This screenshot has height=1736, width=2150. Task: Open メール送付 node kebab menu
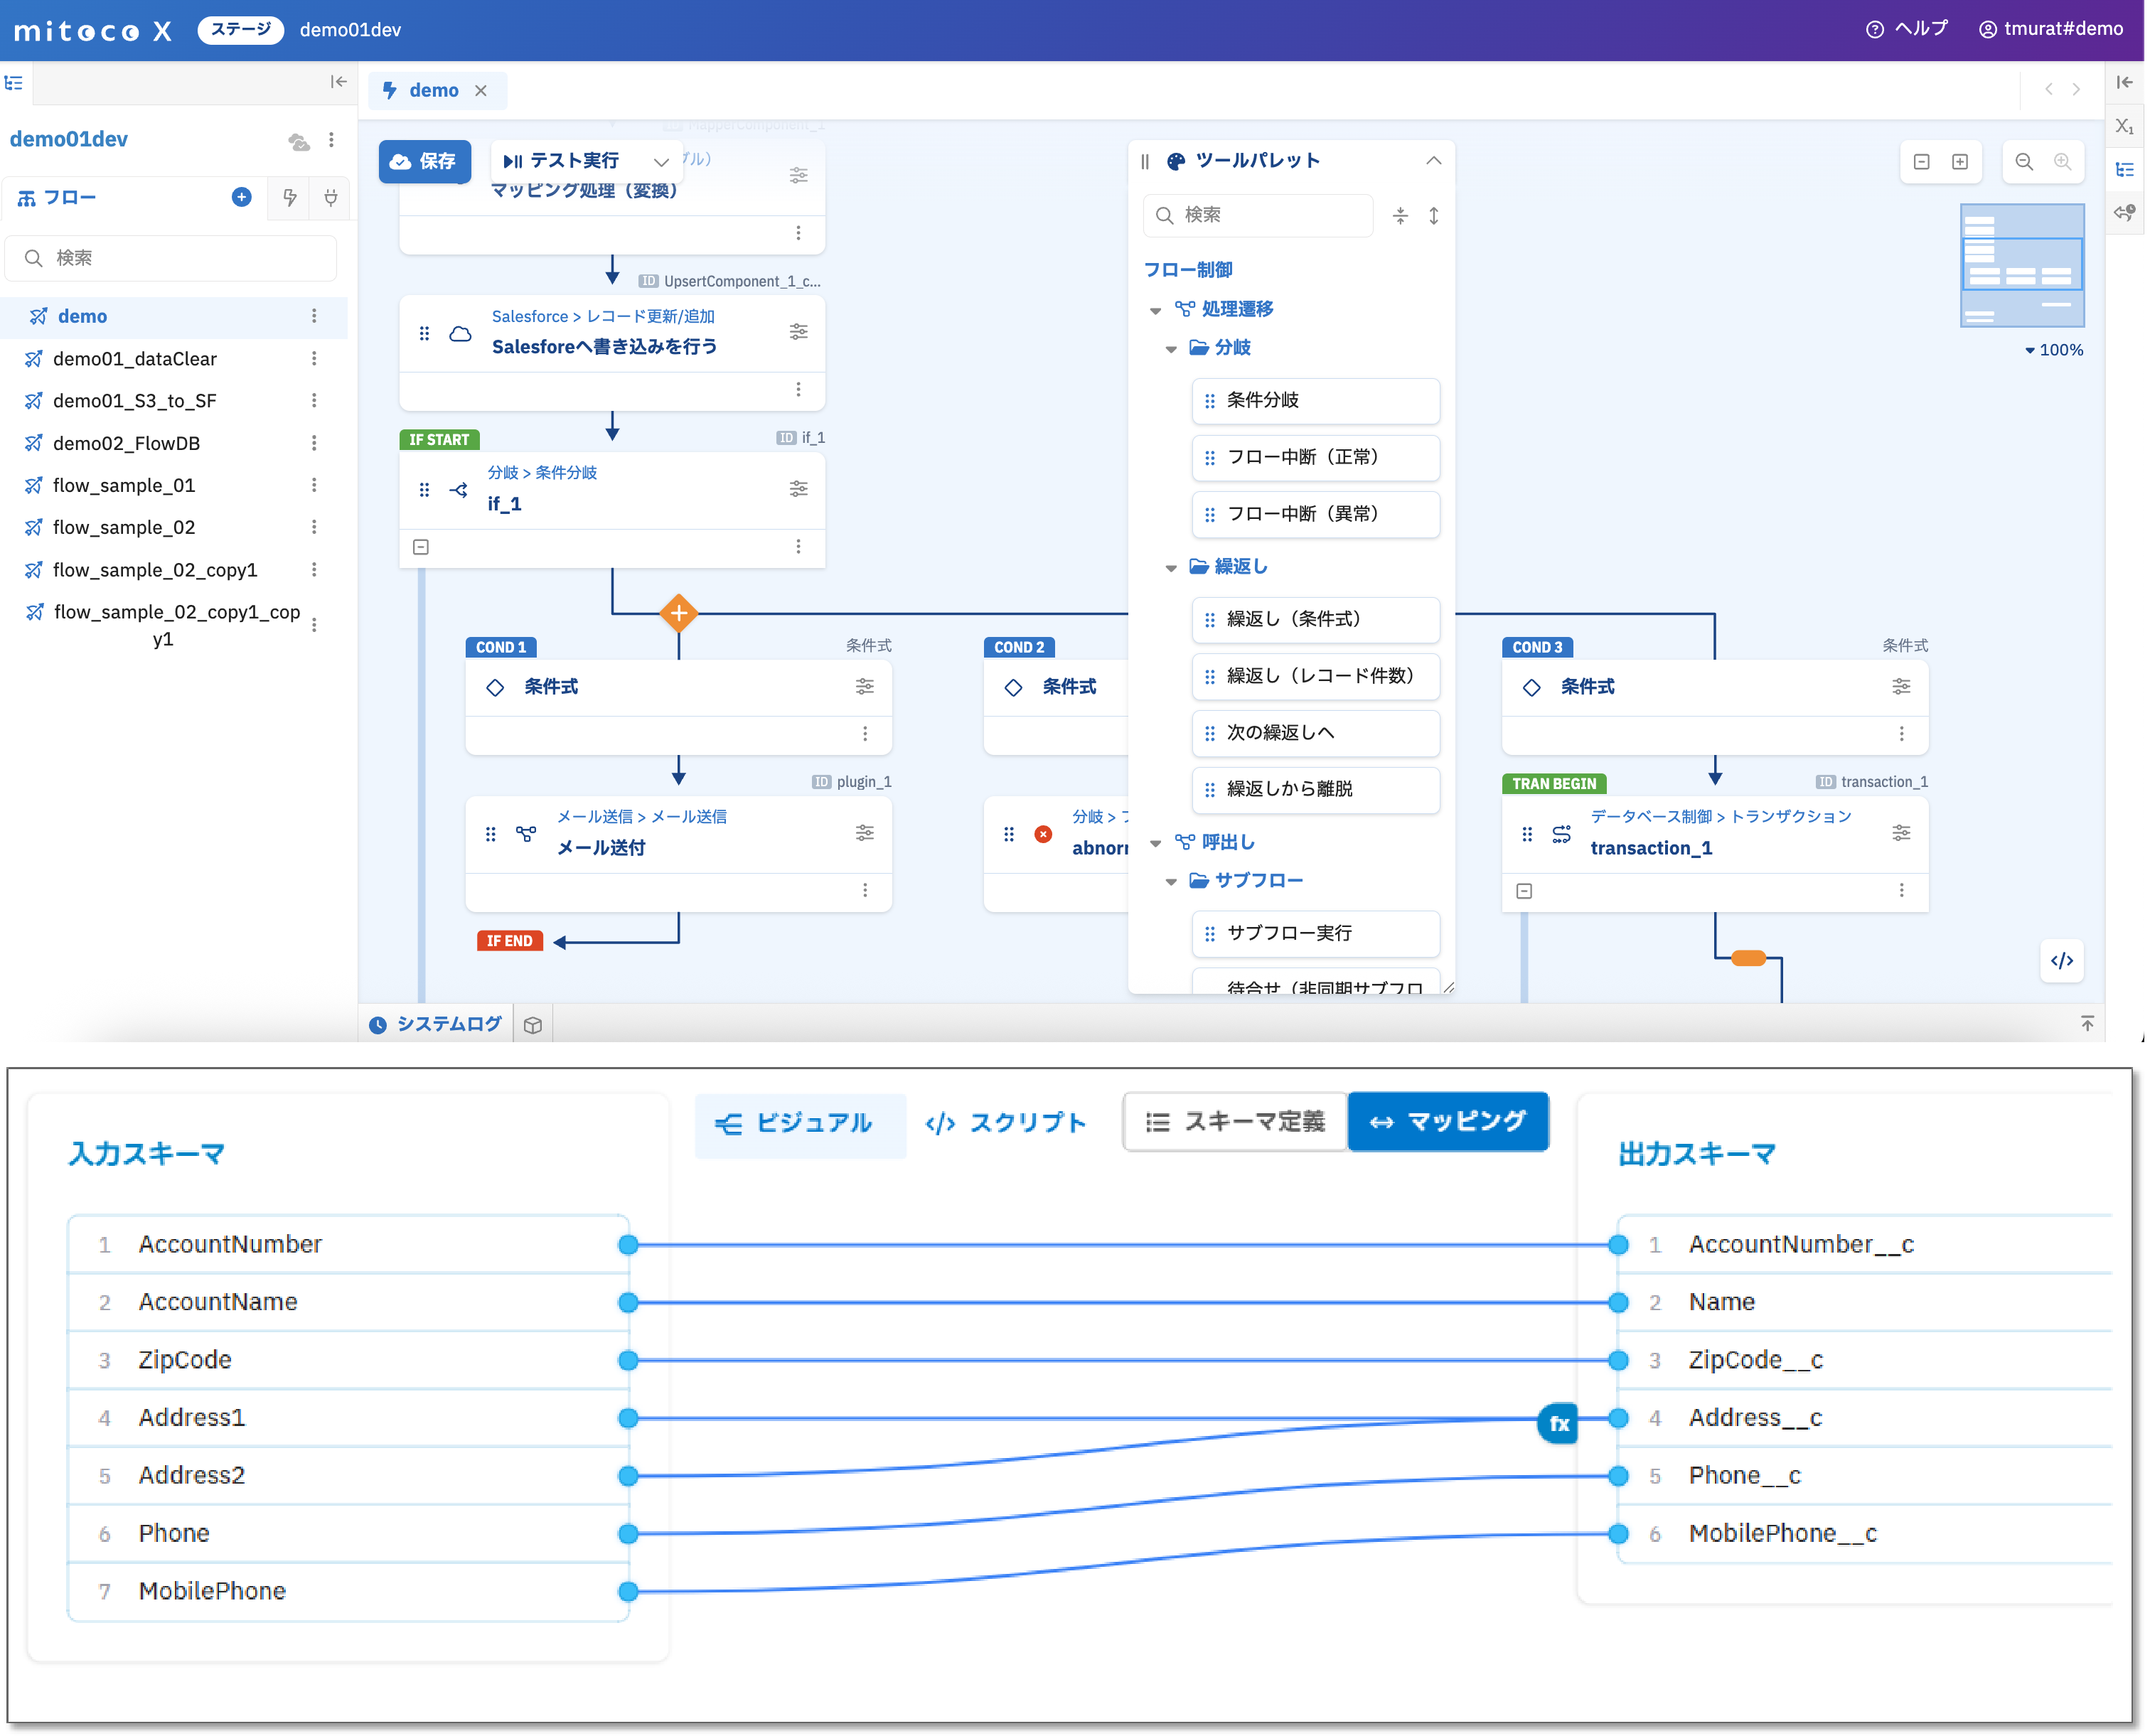tap(866, 891)
